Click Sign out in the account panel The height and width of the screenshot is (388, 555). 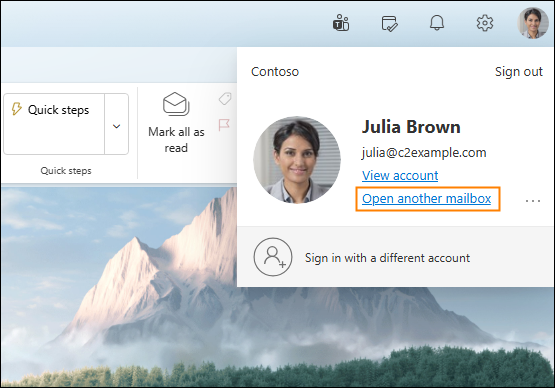(x=519, y=72)
